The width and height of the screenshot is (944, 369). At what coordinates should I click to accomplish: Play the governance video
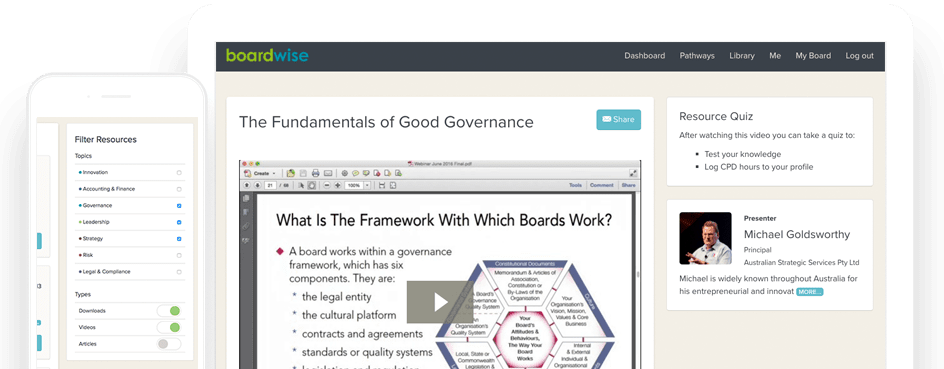click(x=440, y=302)
